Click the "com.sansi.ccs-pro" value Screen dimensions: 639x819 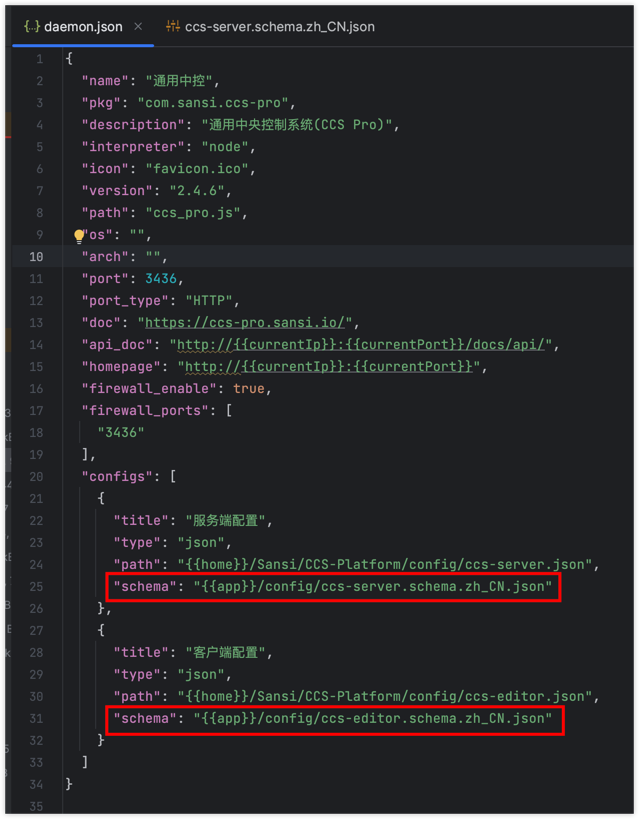click(213, 103)
